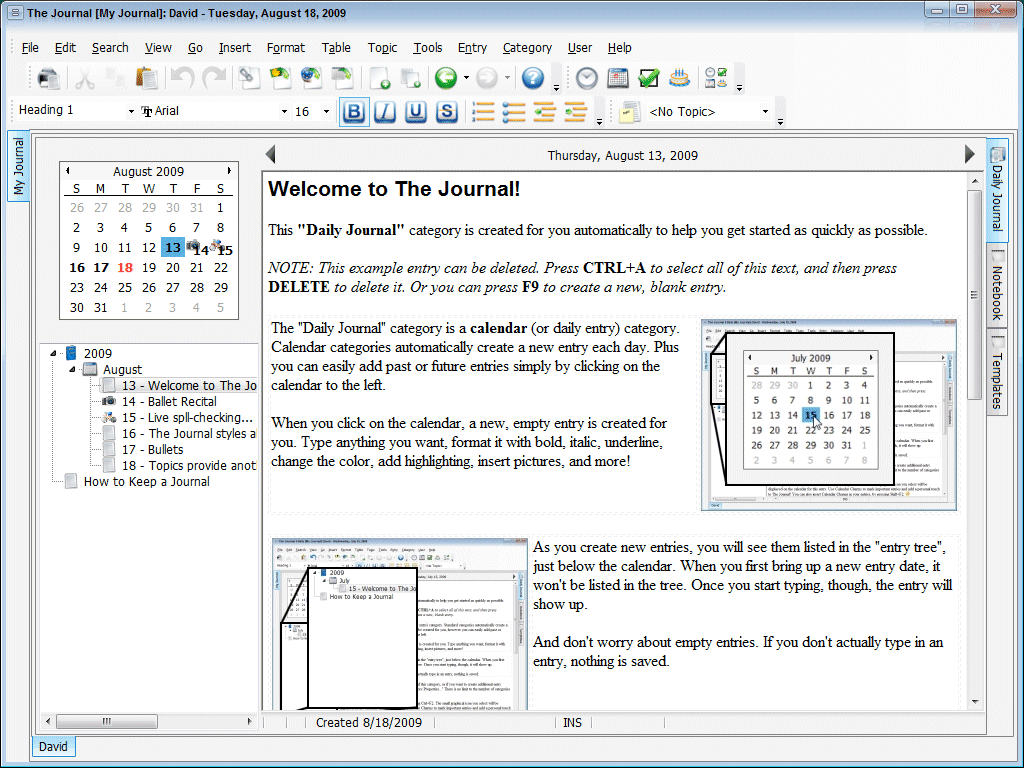1024x768 pixels.
Task: Show the next month in the calendar
Action: click(x=229, y=171)
